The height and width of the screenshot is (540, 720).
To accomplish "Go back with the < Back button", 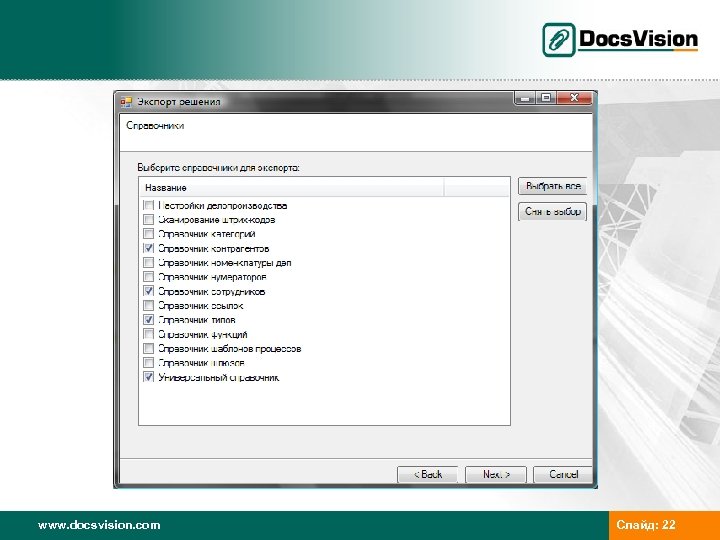I will pos(428,474).
